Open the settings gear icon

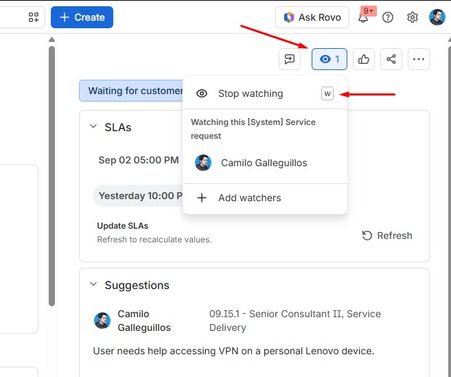pos(412,17)
